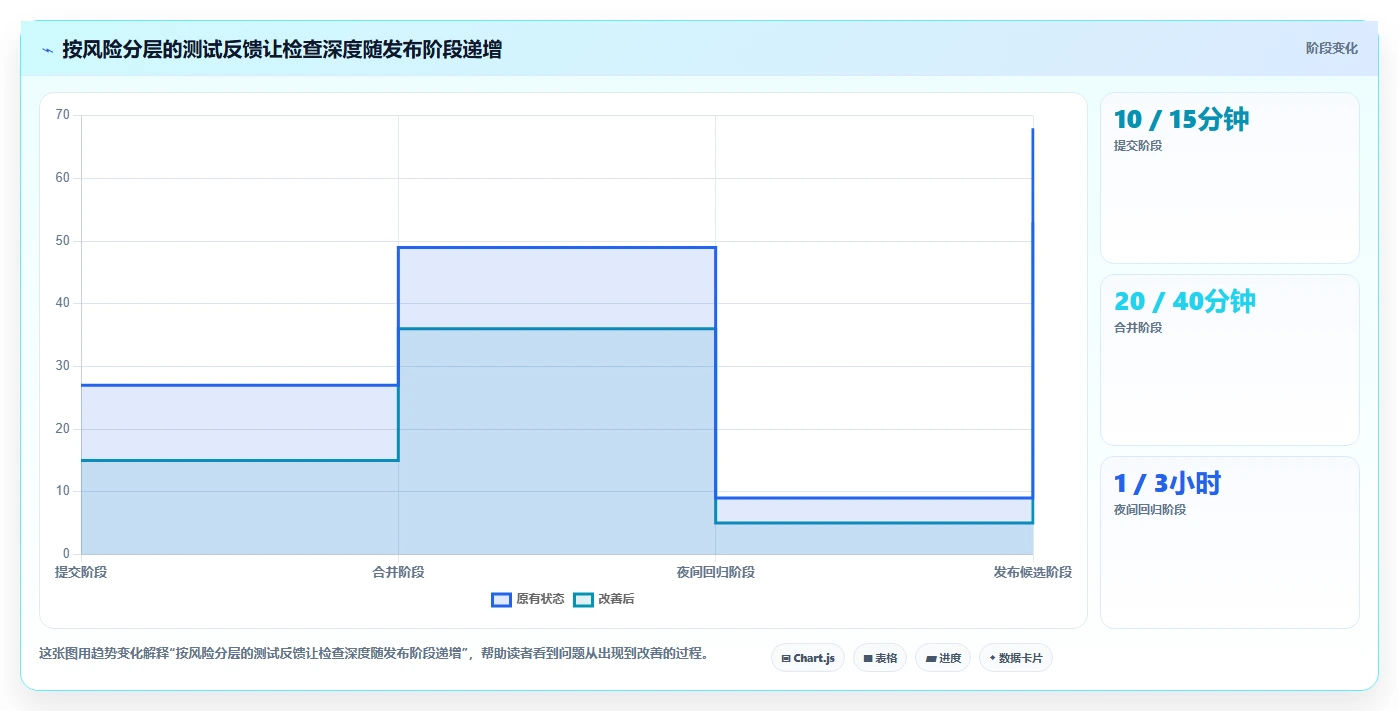This screenshot has width=1399, height=711.
Task: Click the 提交阶段 x-axis label
Action: coord(81,572)
